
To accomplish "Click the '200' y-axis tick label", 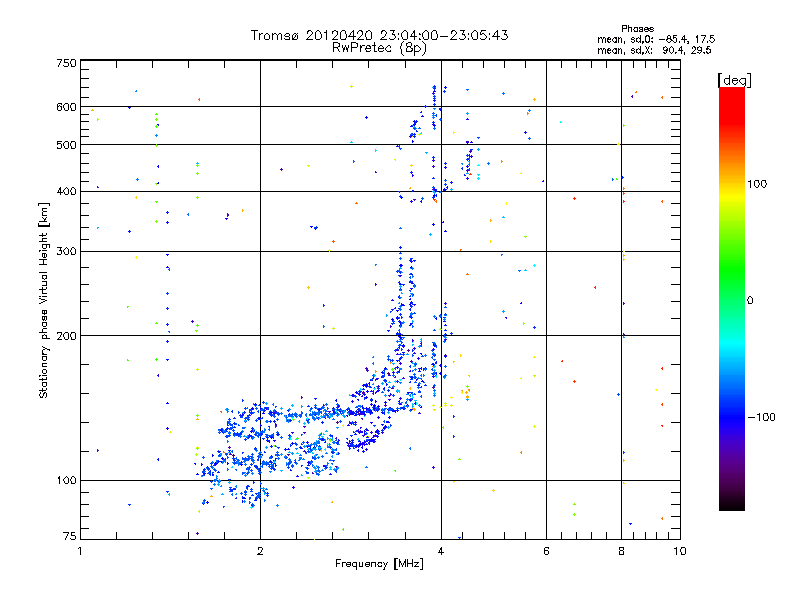I will 66,336.
